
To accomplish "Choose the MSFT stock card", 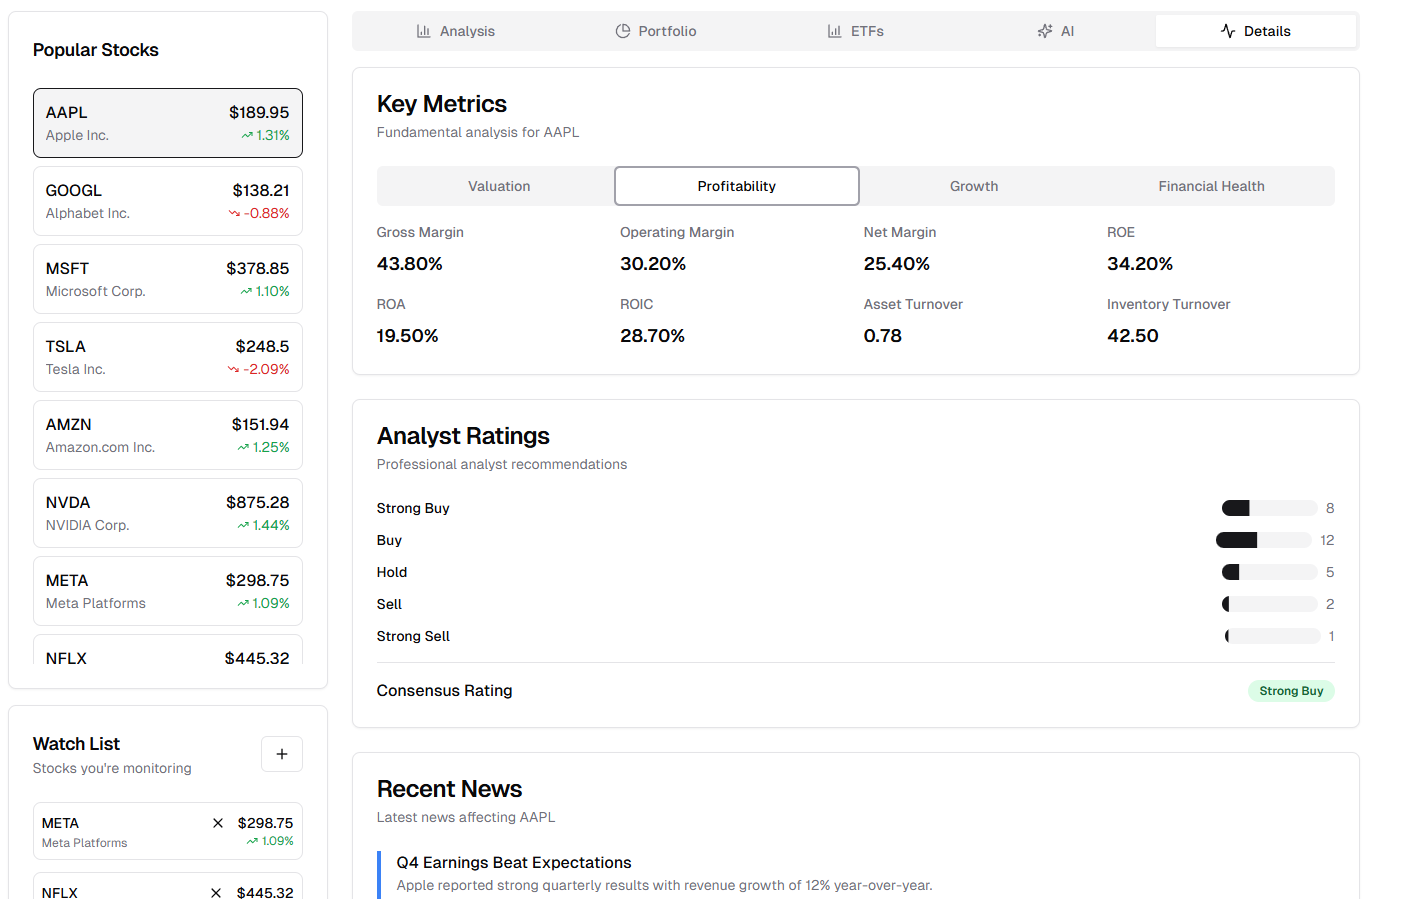I will (168, 279).
